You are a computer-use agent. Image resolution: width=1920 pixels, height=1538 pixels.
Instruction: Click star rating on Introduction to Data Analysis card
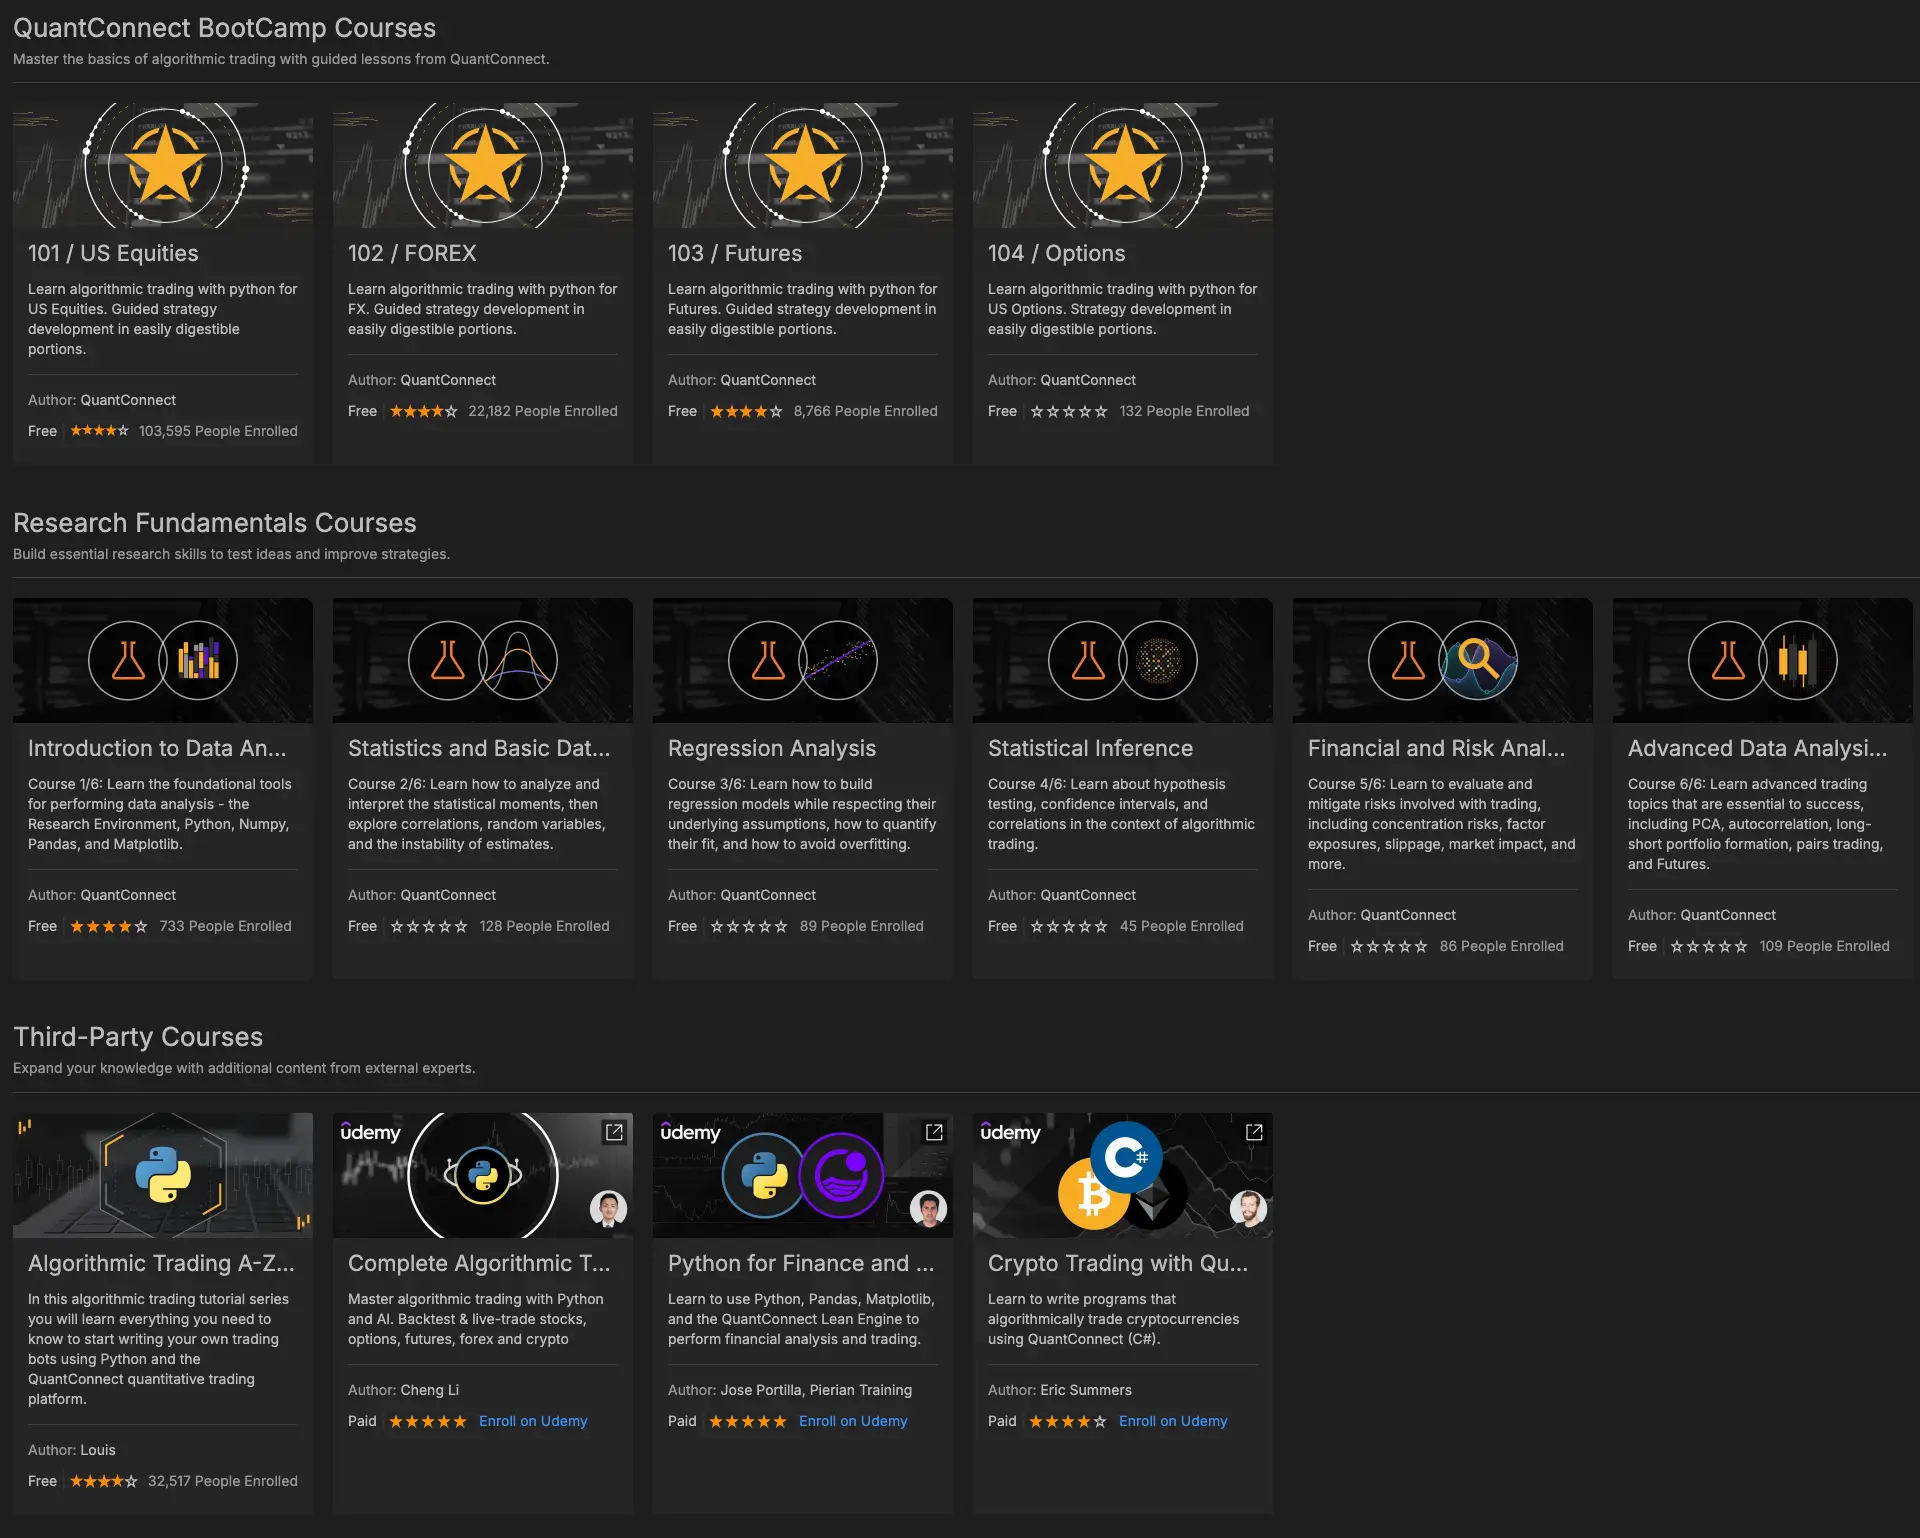coord(108,926)
